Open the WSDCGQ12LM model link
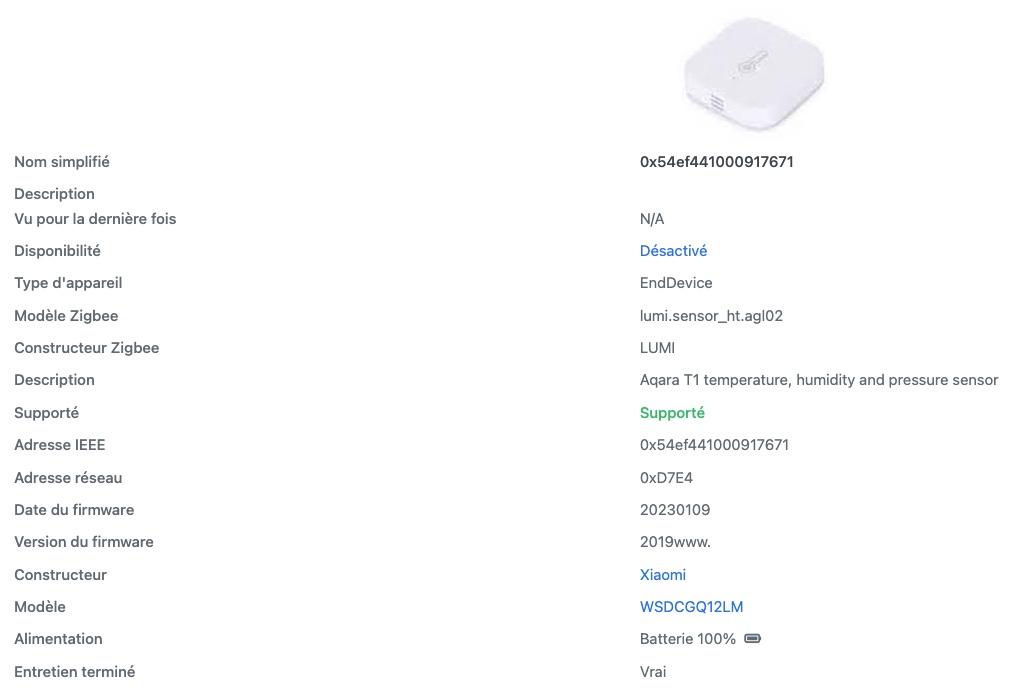1034x694 pixels. click(x=691, y=607)
